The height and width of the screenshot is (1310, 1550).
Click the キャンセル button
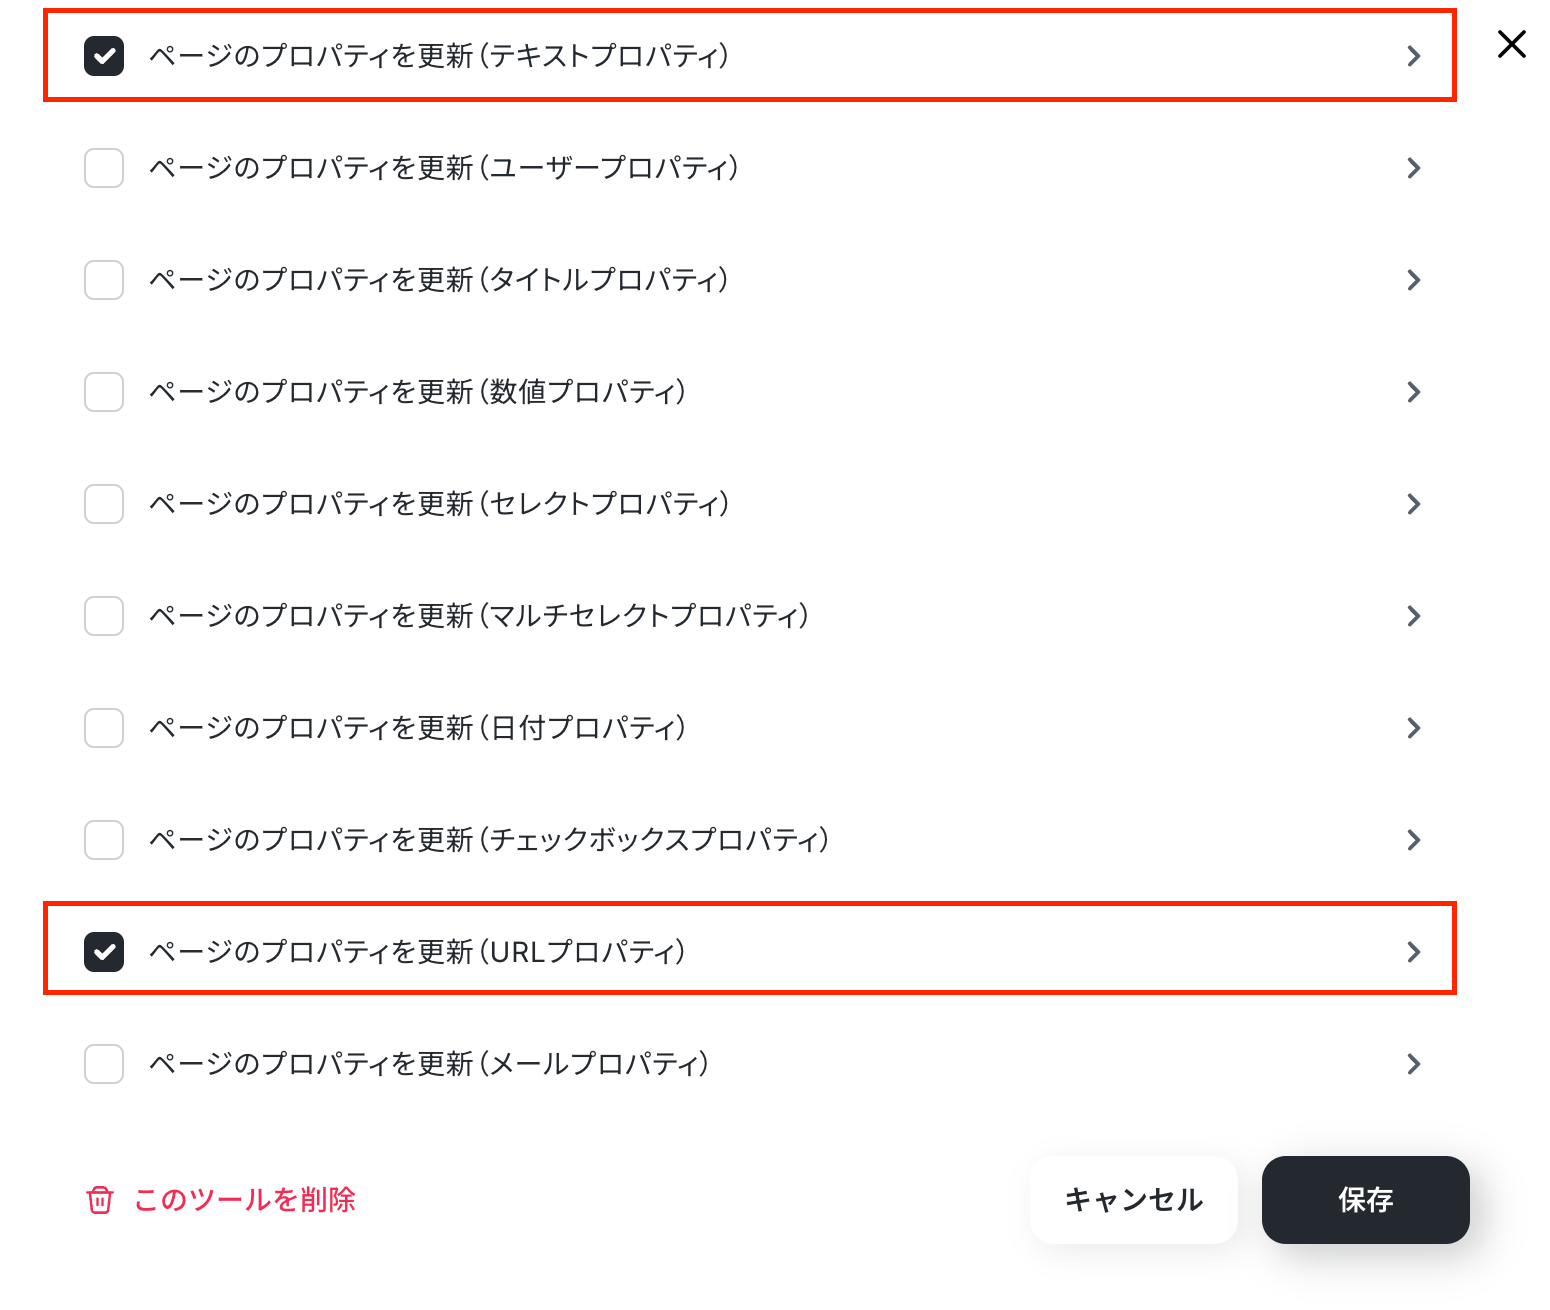(x=1134, y=1200)
